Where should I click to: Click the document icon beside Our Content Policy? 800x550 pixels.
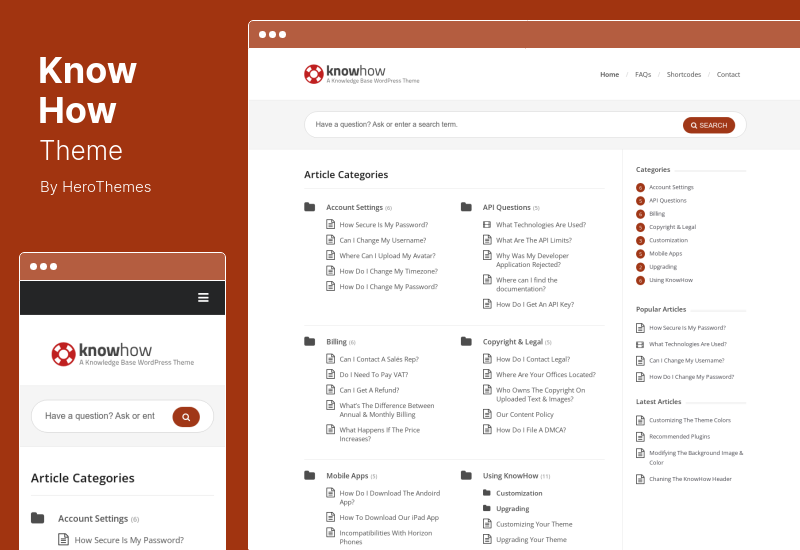[487, 414]
